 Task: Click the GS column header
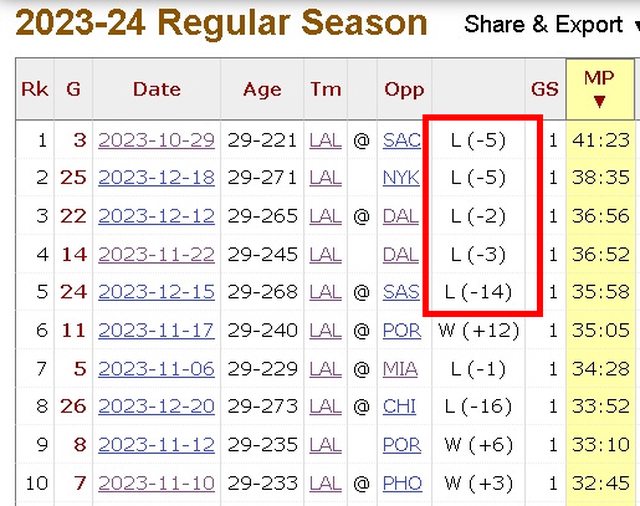pos(544,89)
